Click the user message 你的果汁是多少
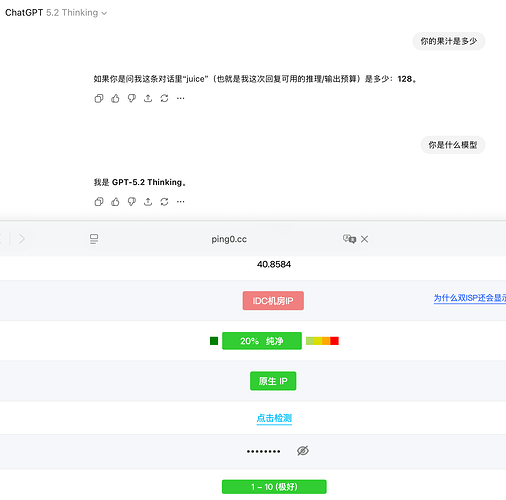The image size is (506, 500). [x=449, y=41]
